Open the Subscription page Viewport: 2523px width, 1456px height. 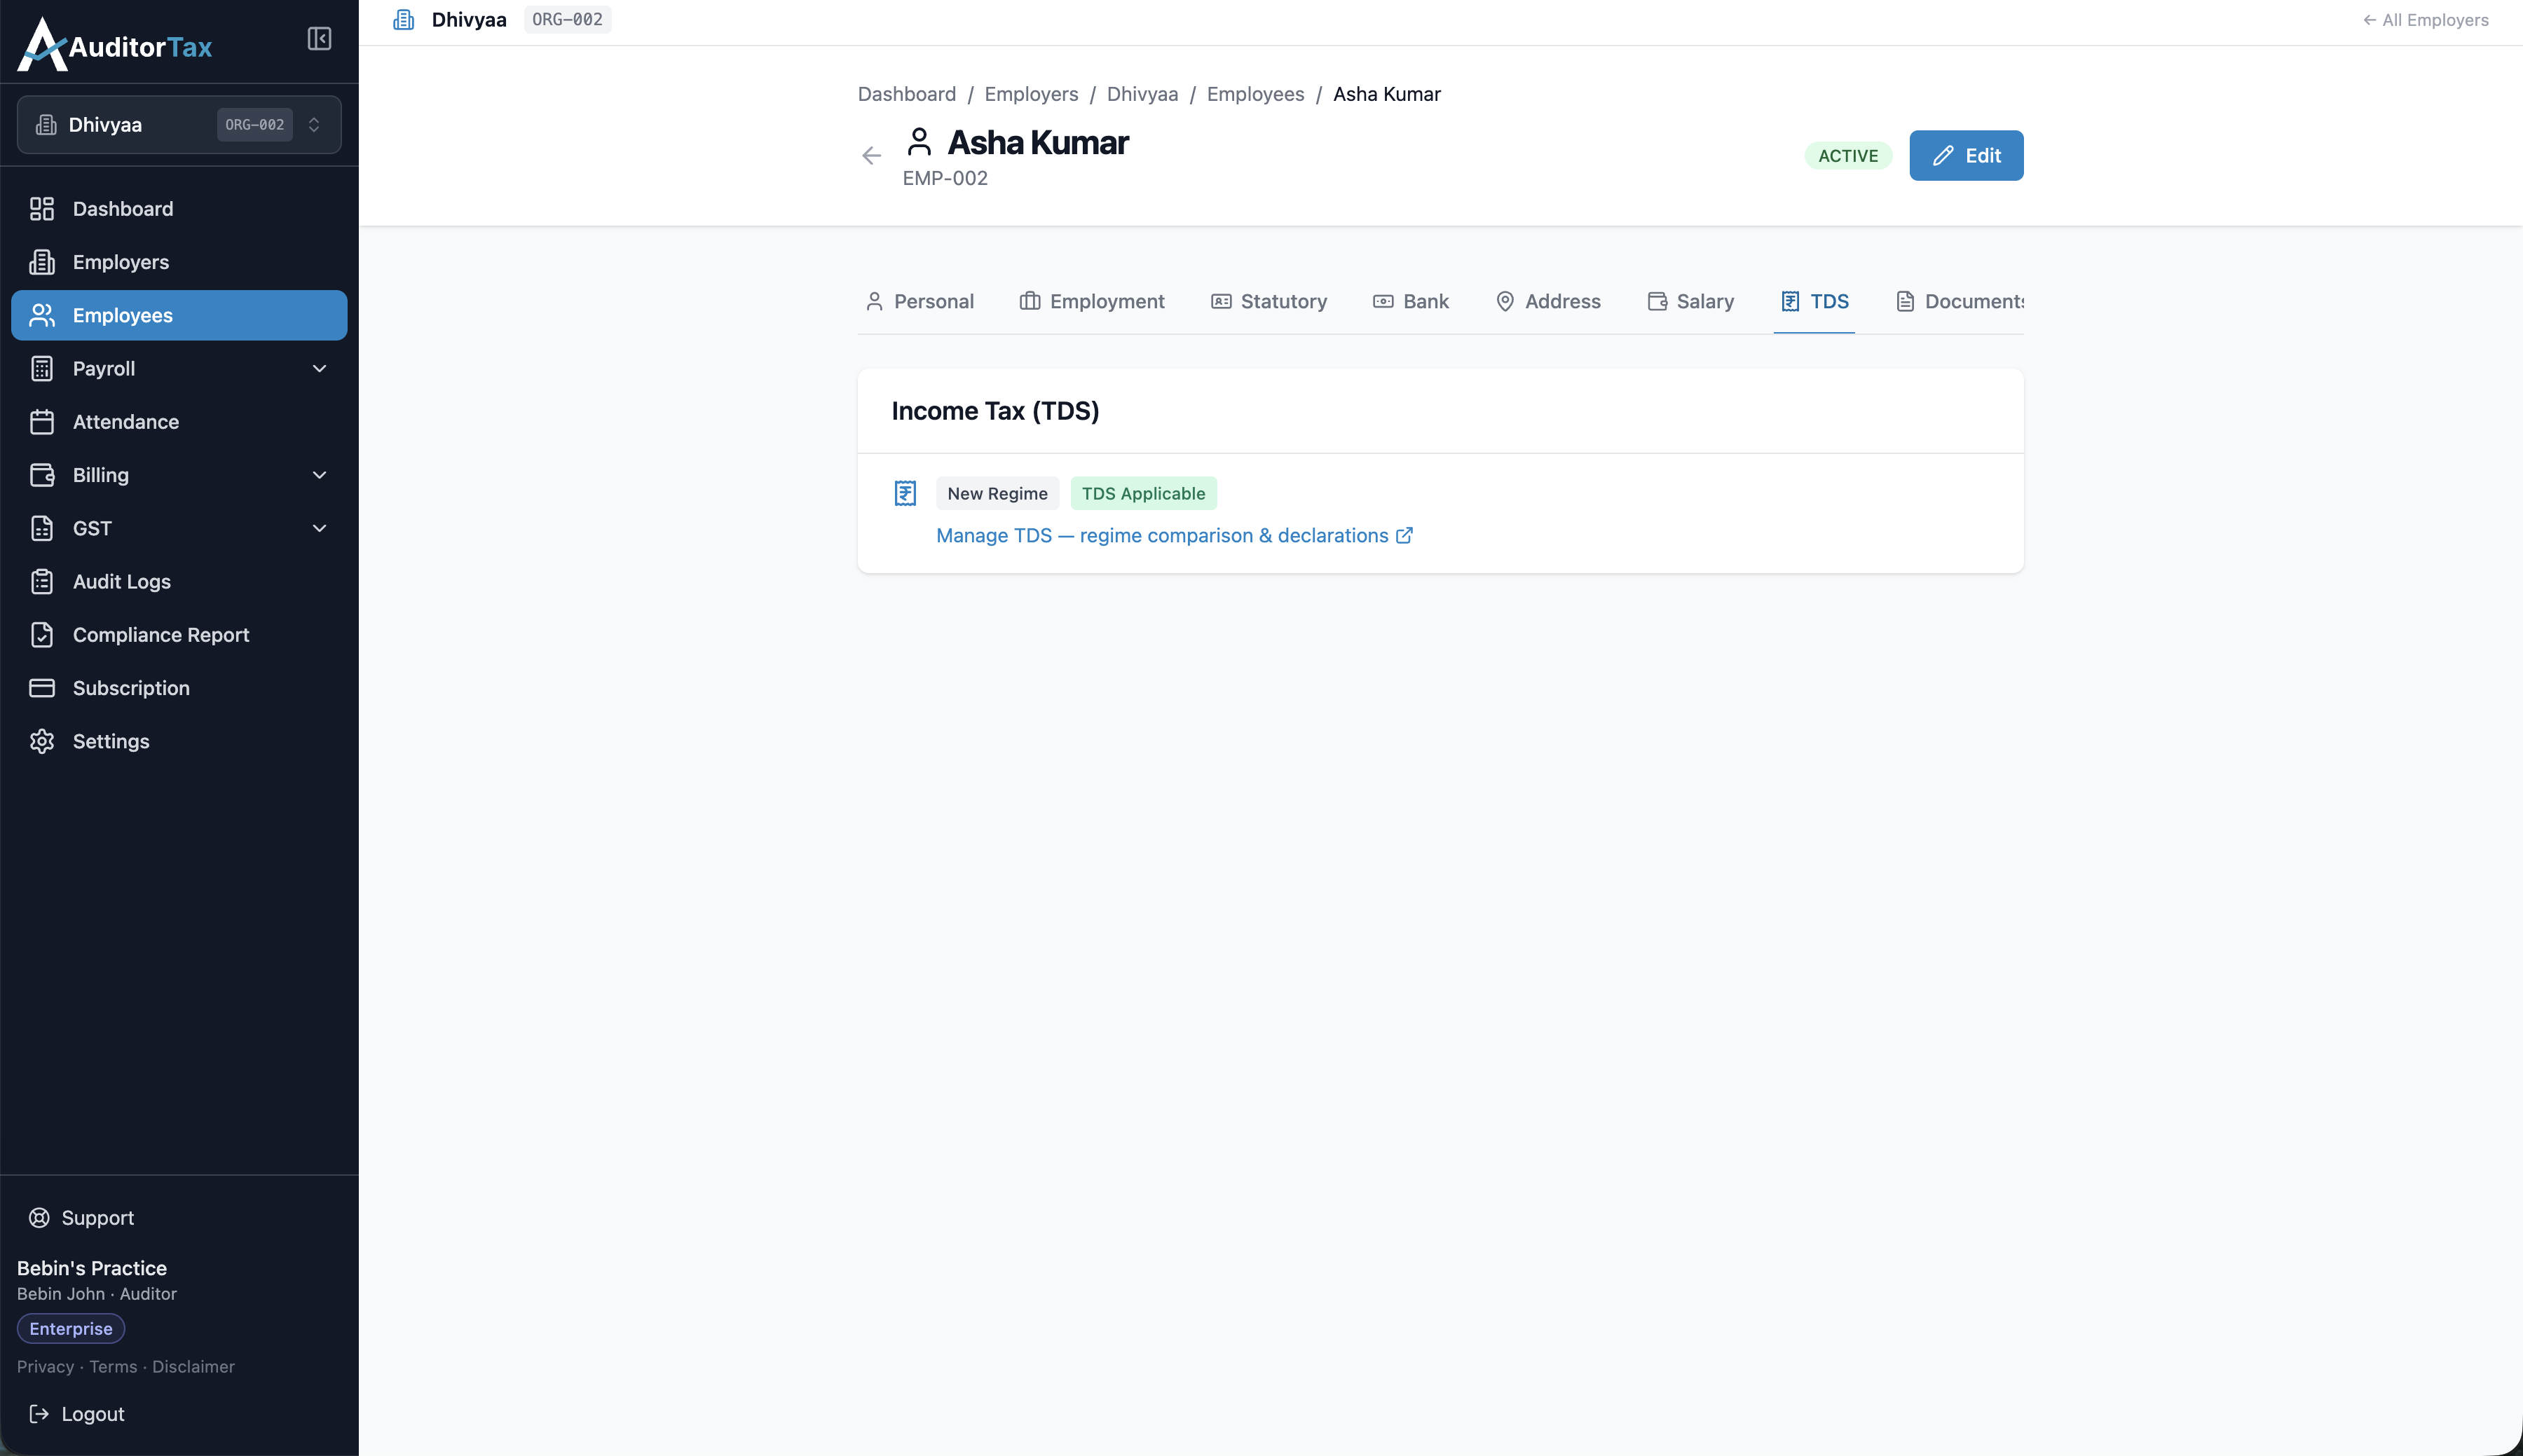pyautogui.click(x=179, y=688)
